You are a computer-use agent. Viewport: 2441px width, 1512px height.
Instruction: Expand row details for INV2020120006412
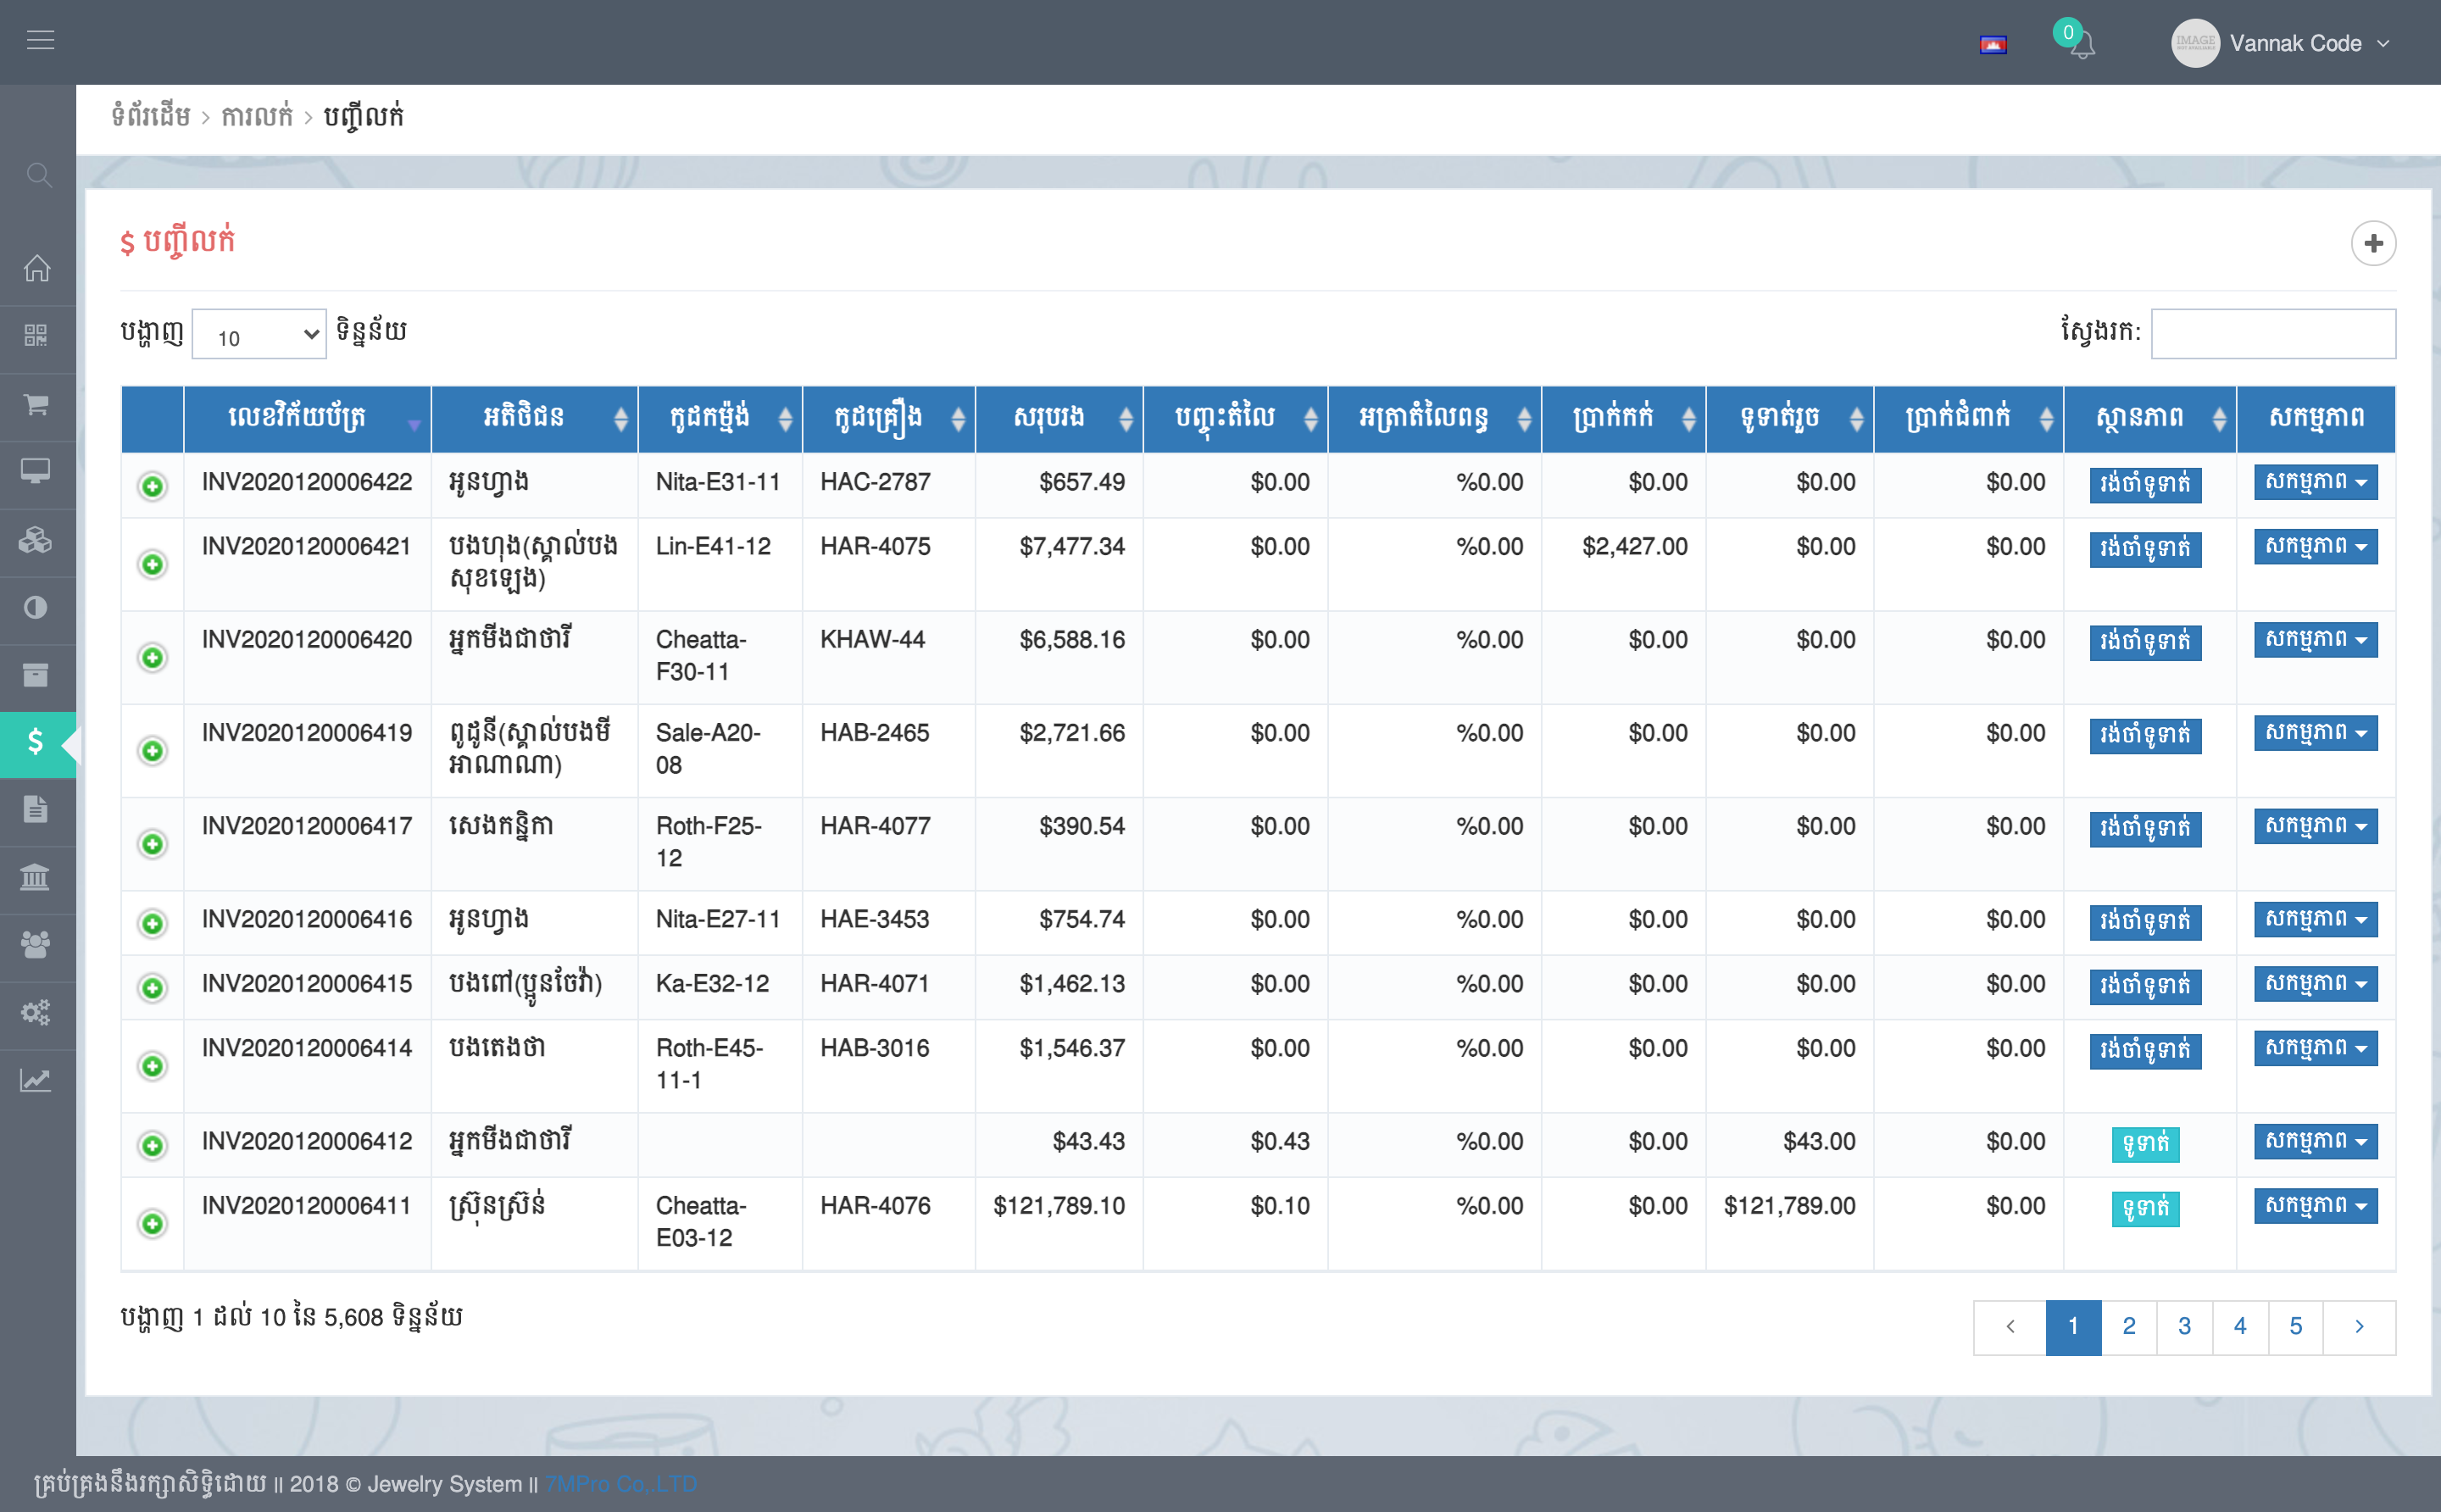[x=152, y=1145]
